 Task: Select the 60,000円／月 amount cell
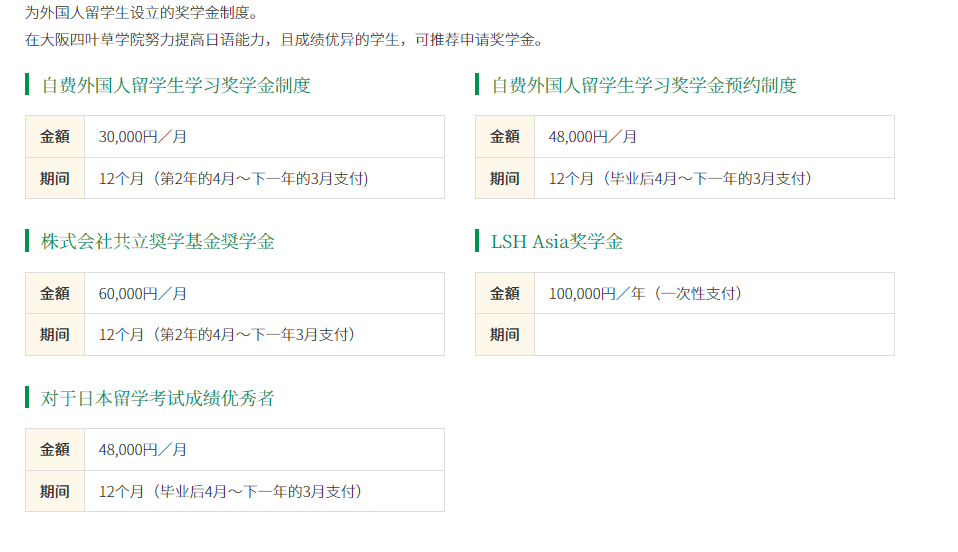pos(264,293)
